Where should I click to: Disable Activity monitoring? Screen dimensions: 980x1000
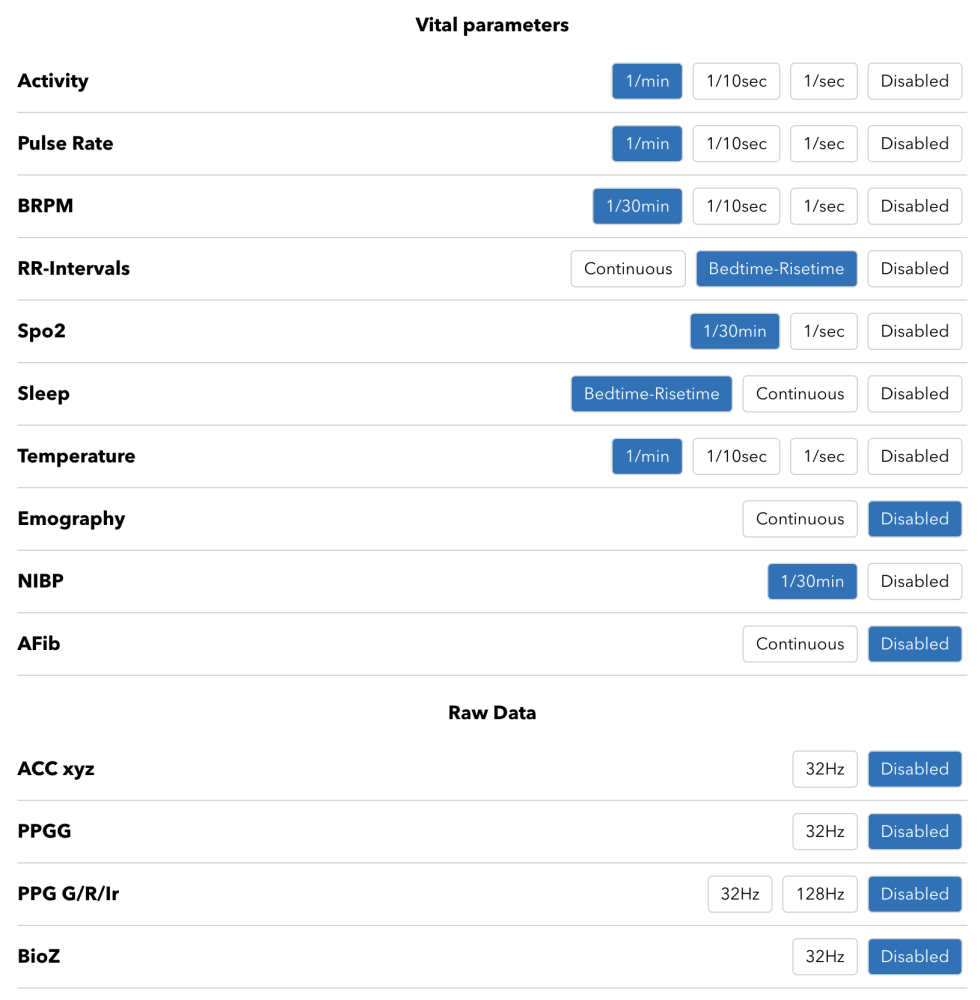click(x=914, y=81)
